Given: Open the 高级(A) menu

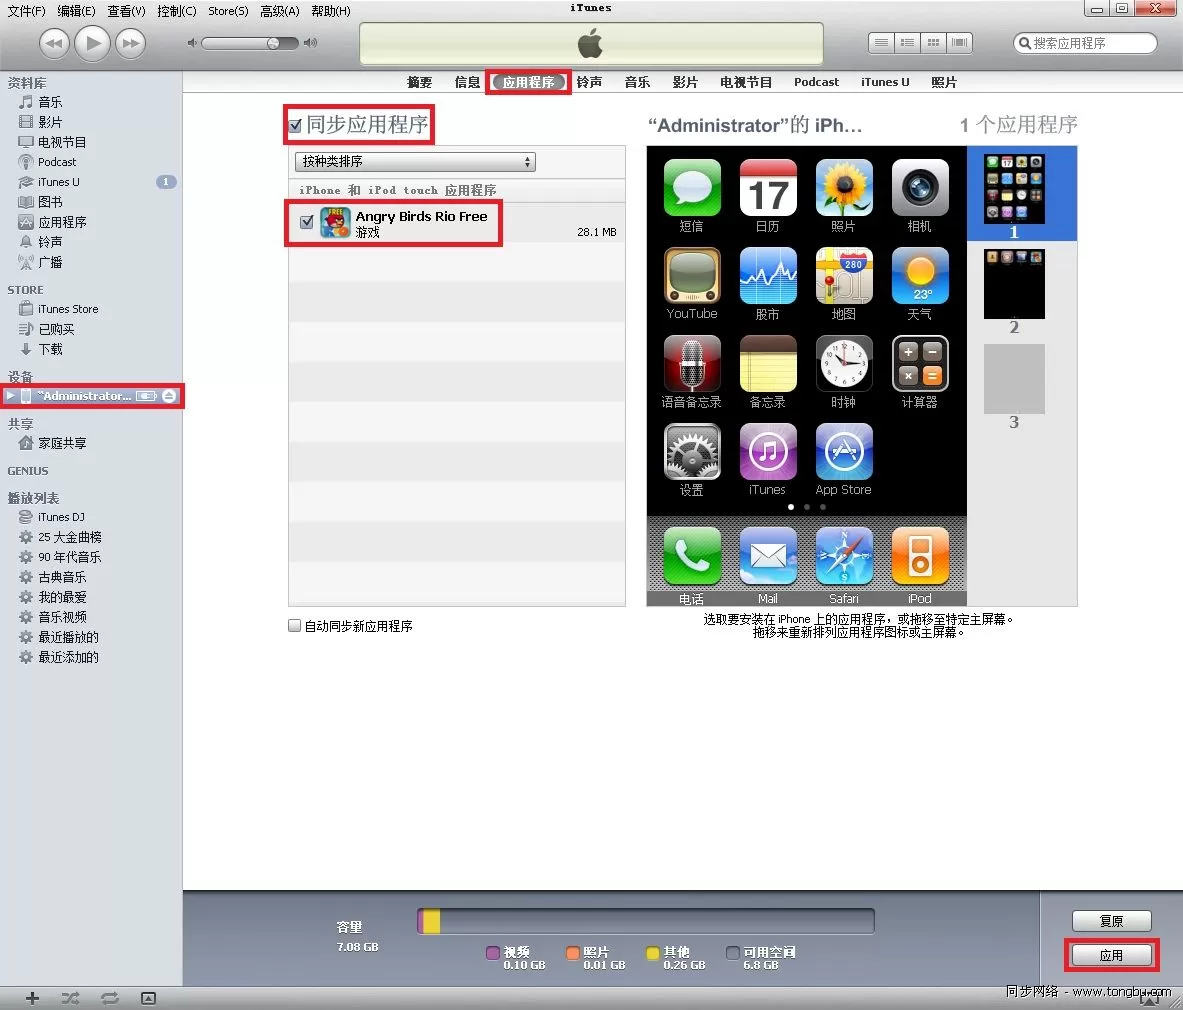Looking at the screenshot, I should tap(279, 11).
